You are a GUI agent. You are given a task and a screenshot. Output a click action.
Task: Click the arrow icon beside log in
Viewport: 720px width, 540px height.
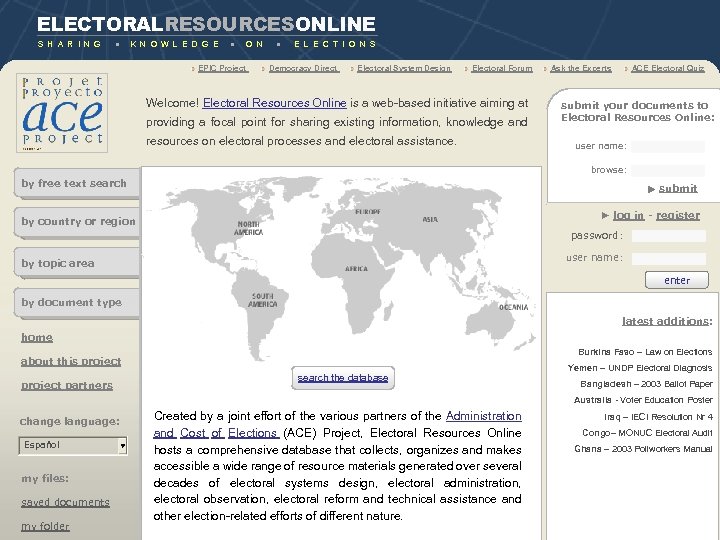pyautogui.click(x=605, y=215)
